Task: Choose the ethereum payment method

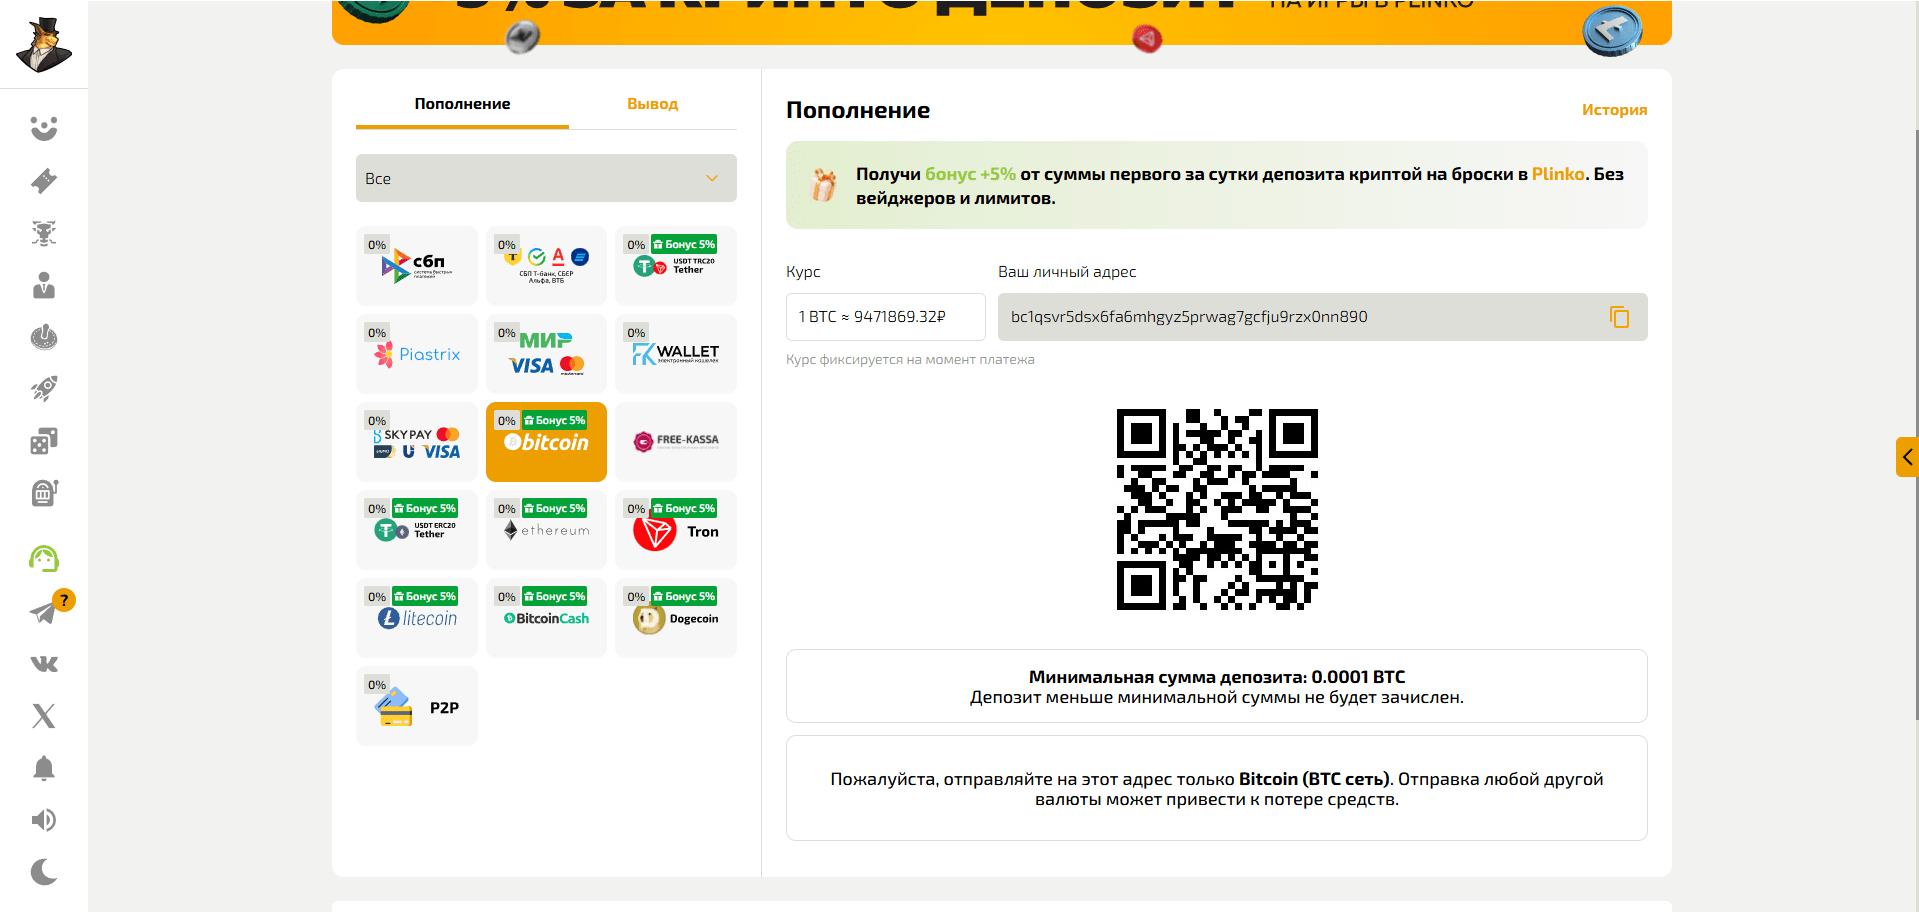Action: coord(546,530)
